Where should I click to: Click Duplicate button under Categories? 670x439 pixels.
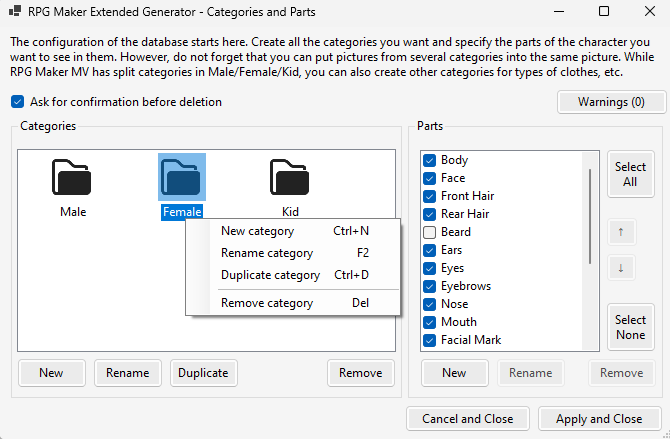point(203,373)
